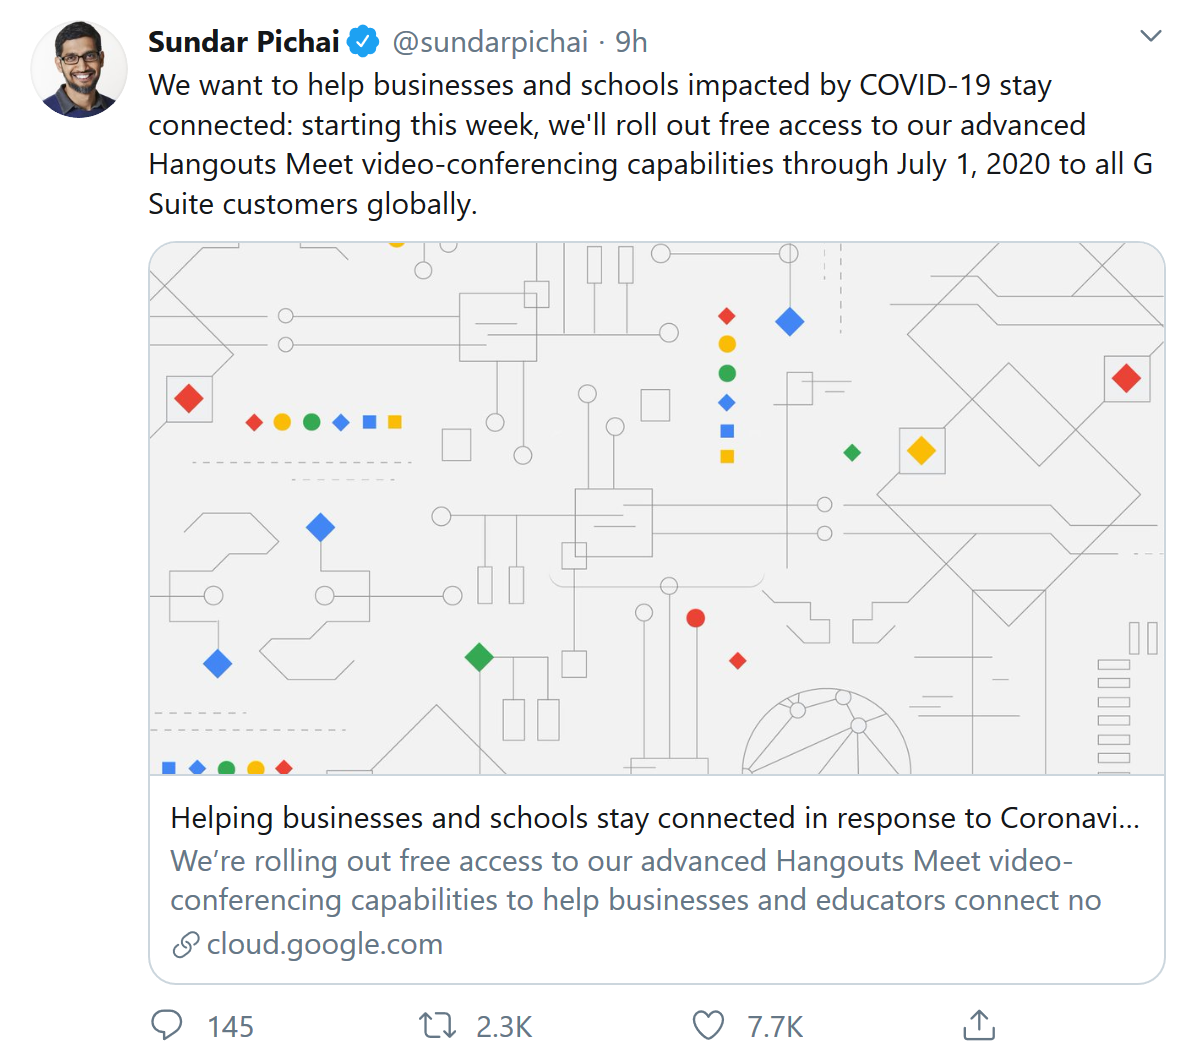The image size is (1196, 1064).
Task: Click the chain link icon beside cloud.google.com
Action: click(x=185, y=945)
